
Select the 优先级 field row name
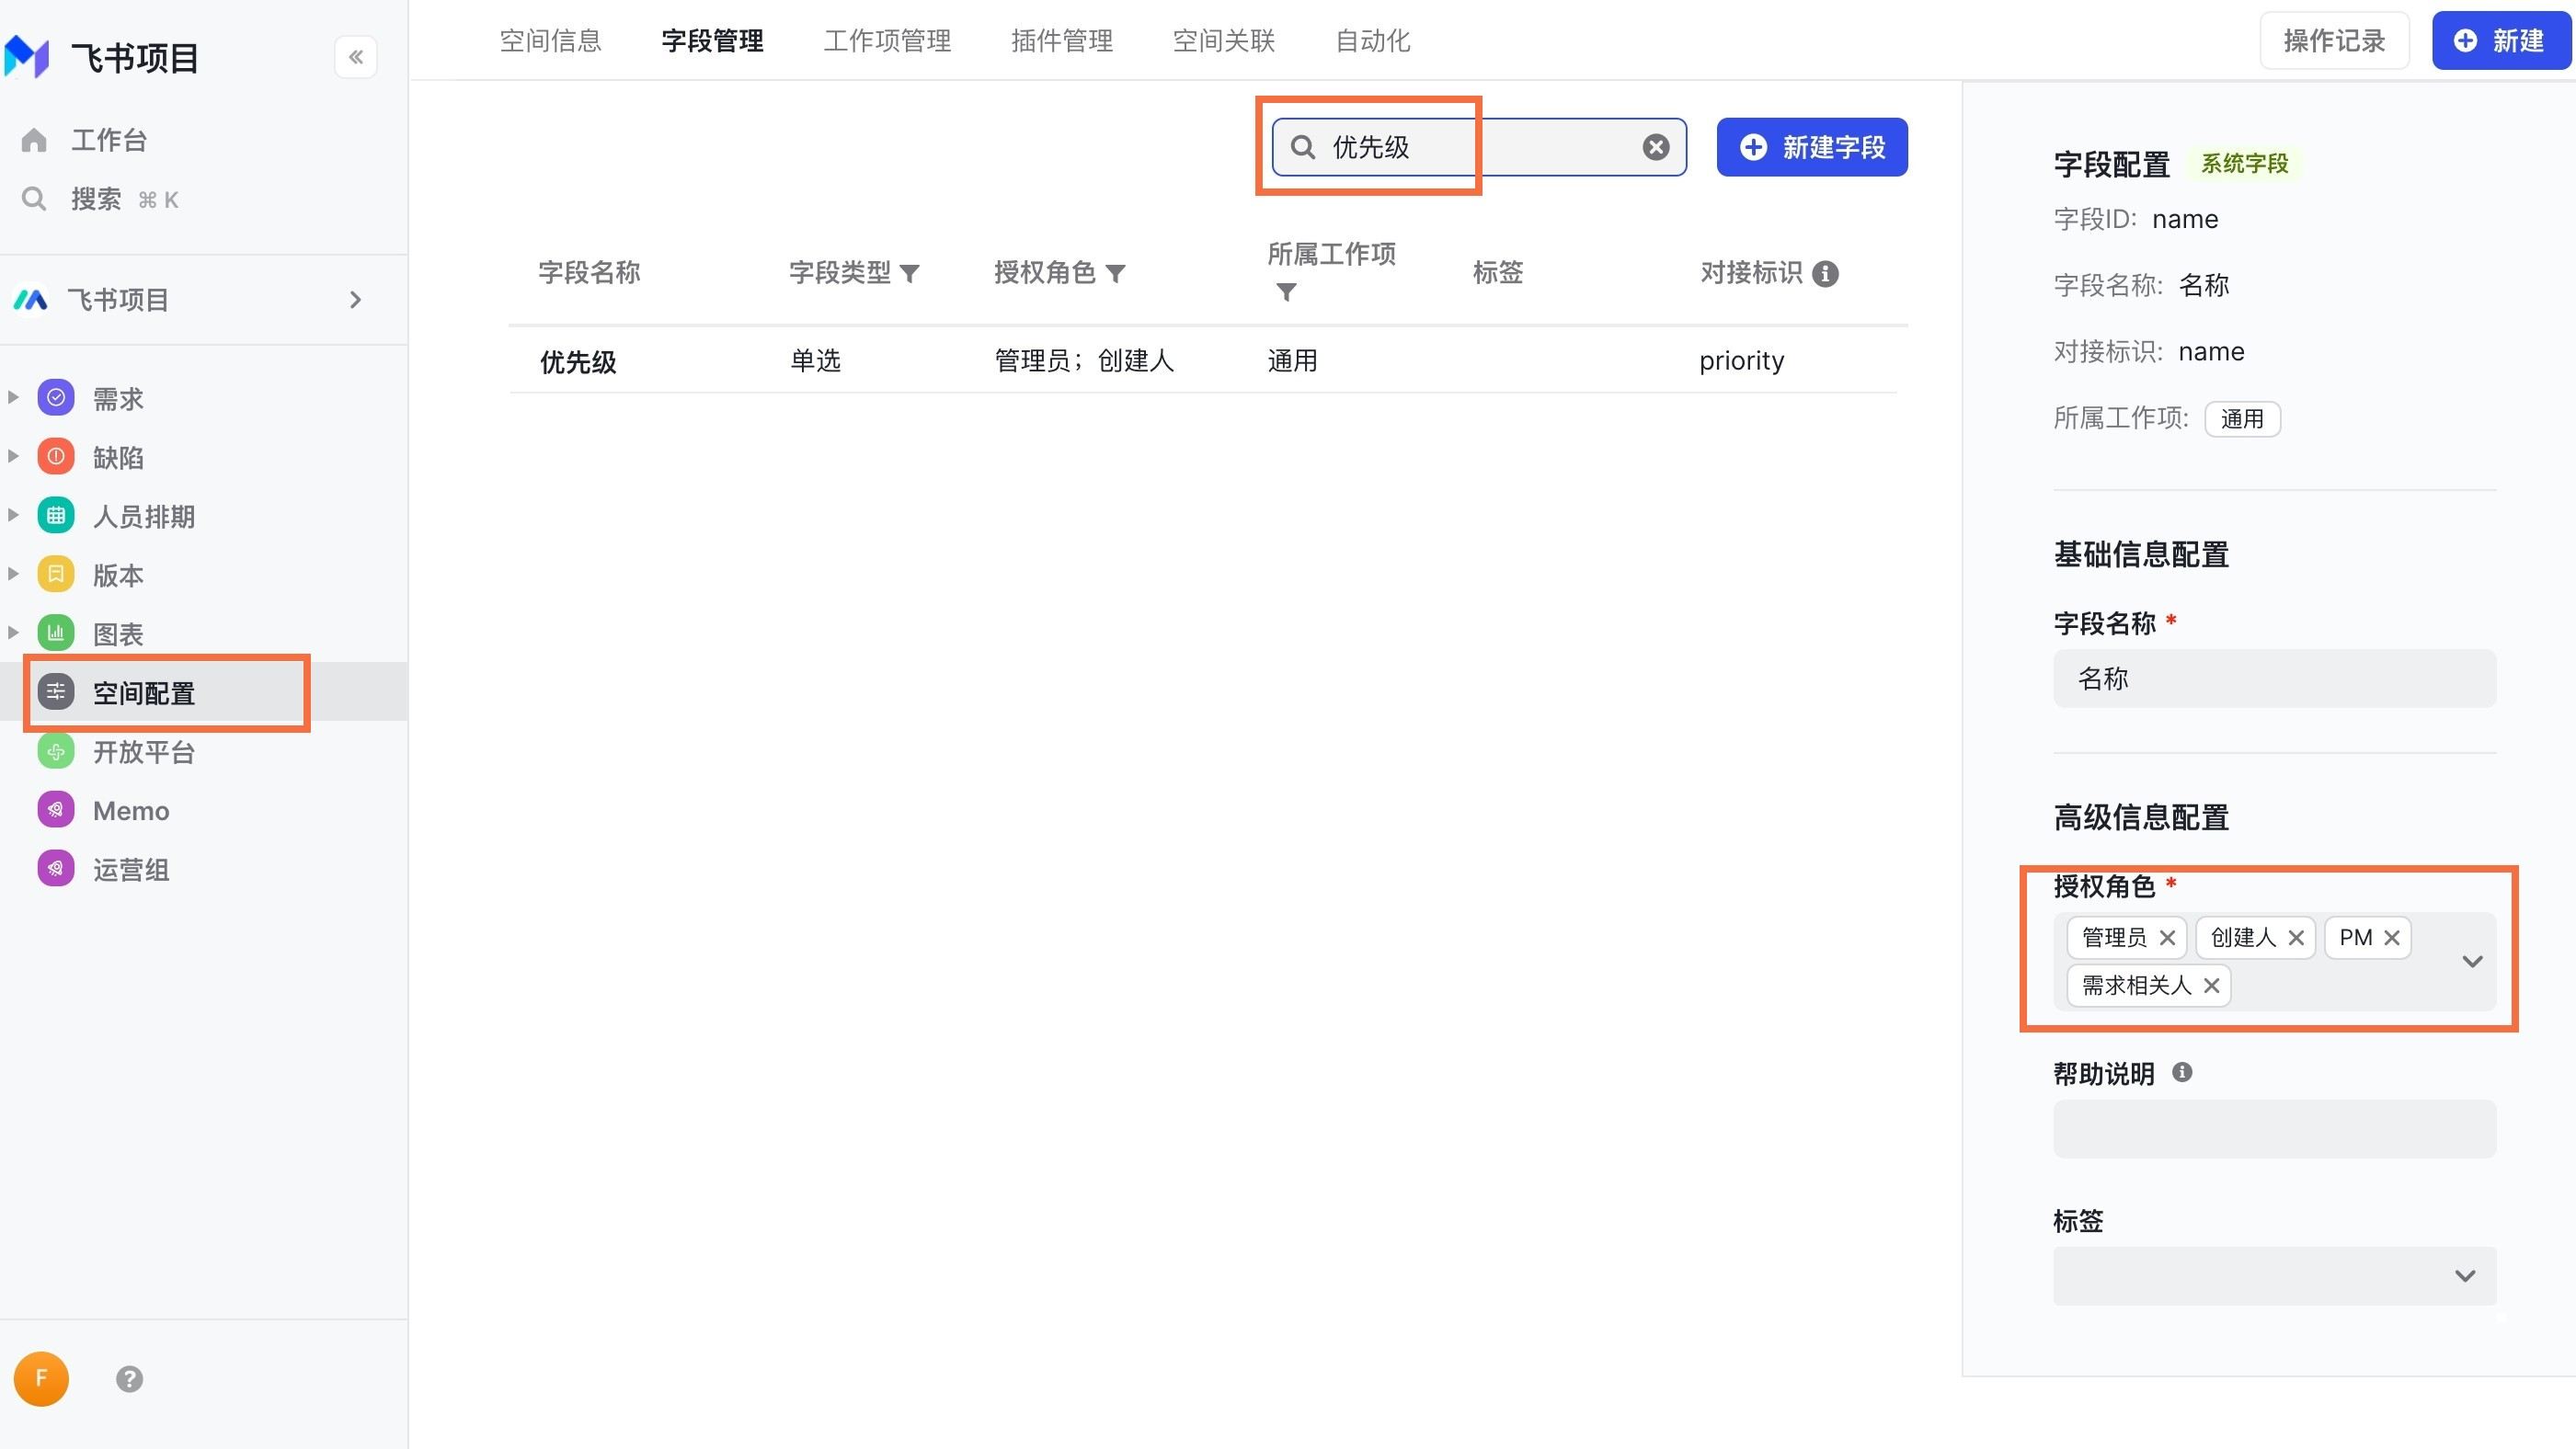click(578, 361)
